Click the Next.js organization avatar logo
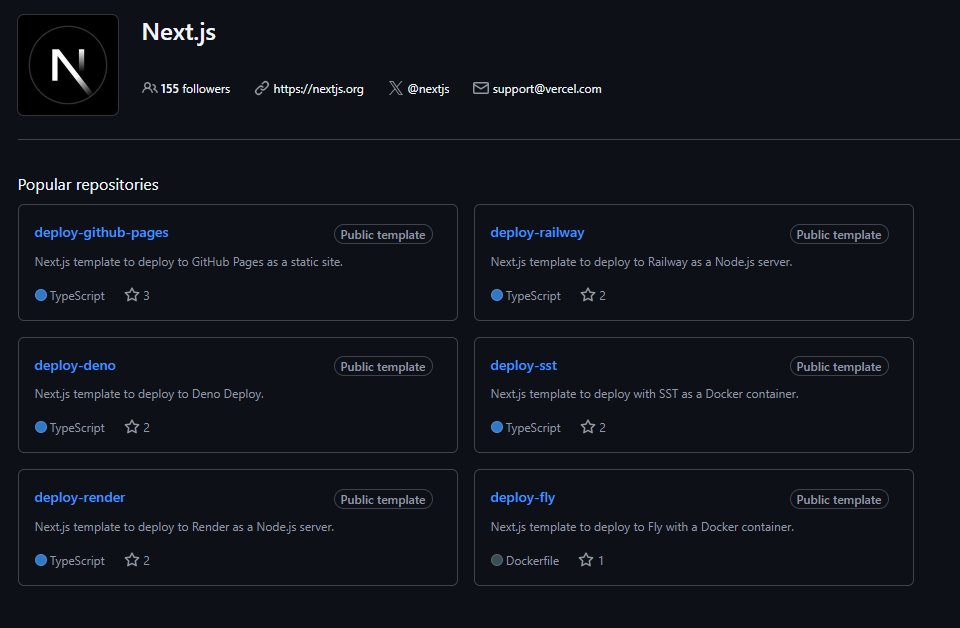 click(x=68, y=65)
